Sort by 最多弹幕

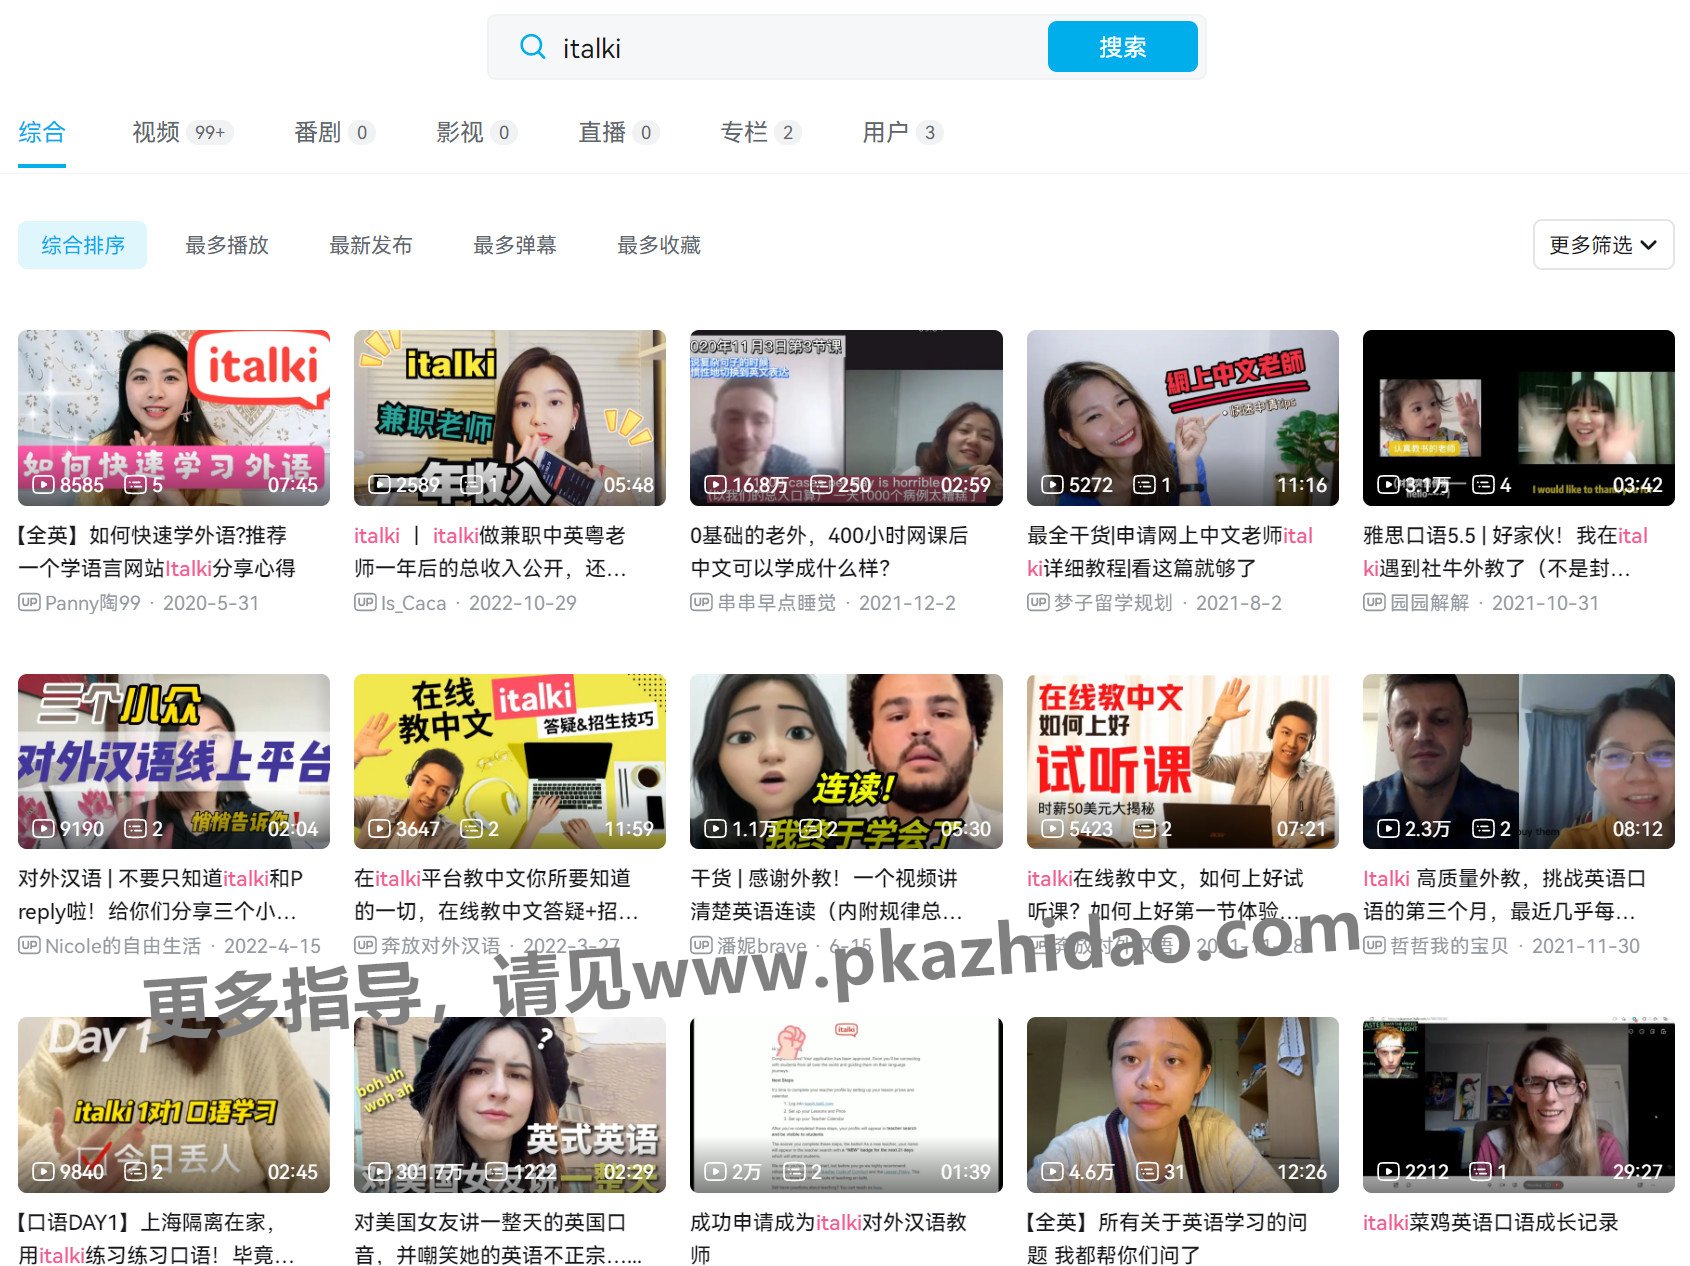[x=515, y=245]
